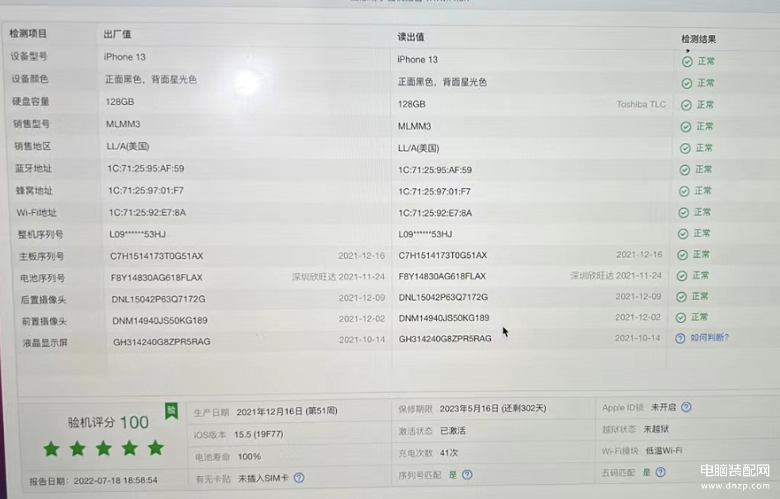Click 正常 check icon in 设备颜色 row
Viewport: 780px width, 499px height.
click(x=686, y=84)
